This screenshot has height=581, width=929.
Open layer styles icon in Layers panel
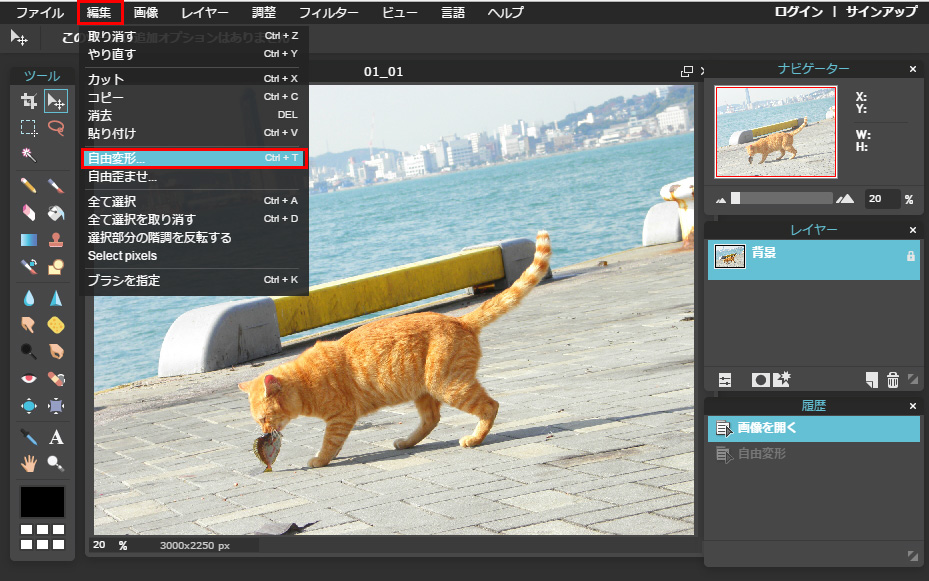click(782, 379)
